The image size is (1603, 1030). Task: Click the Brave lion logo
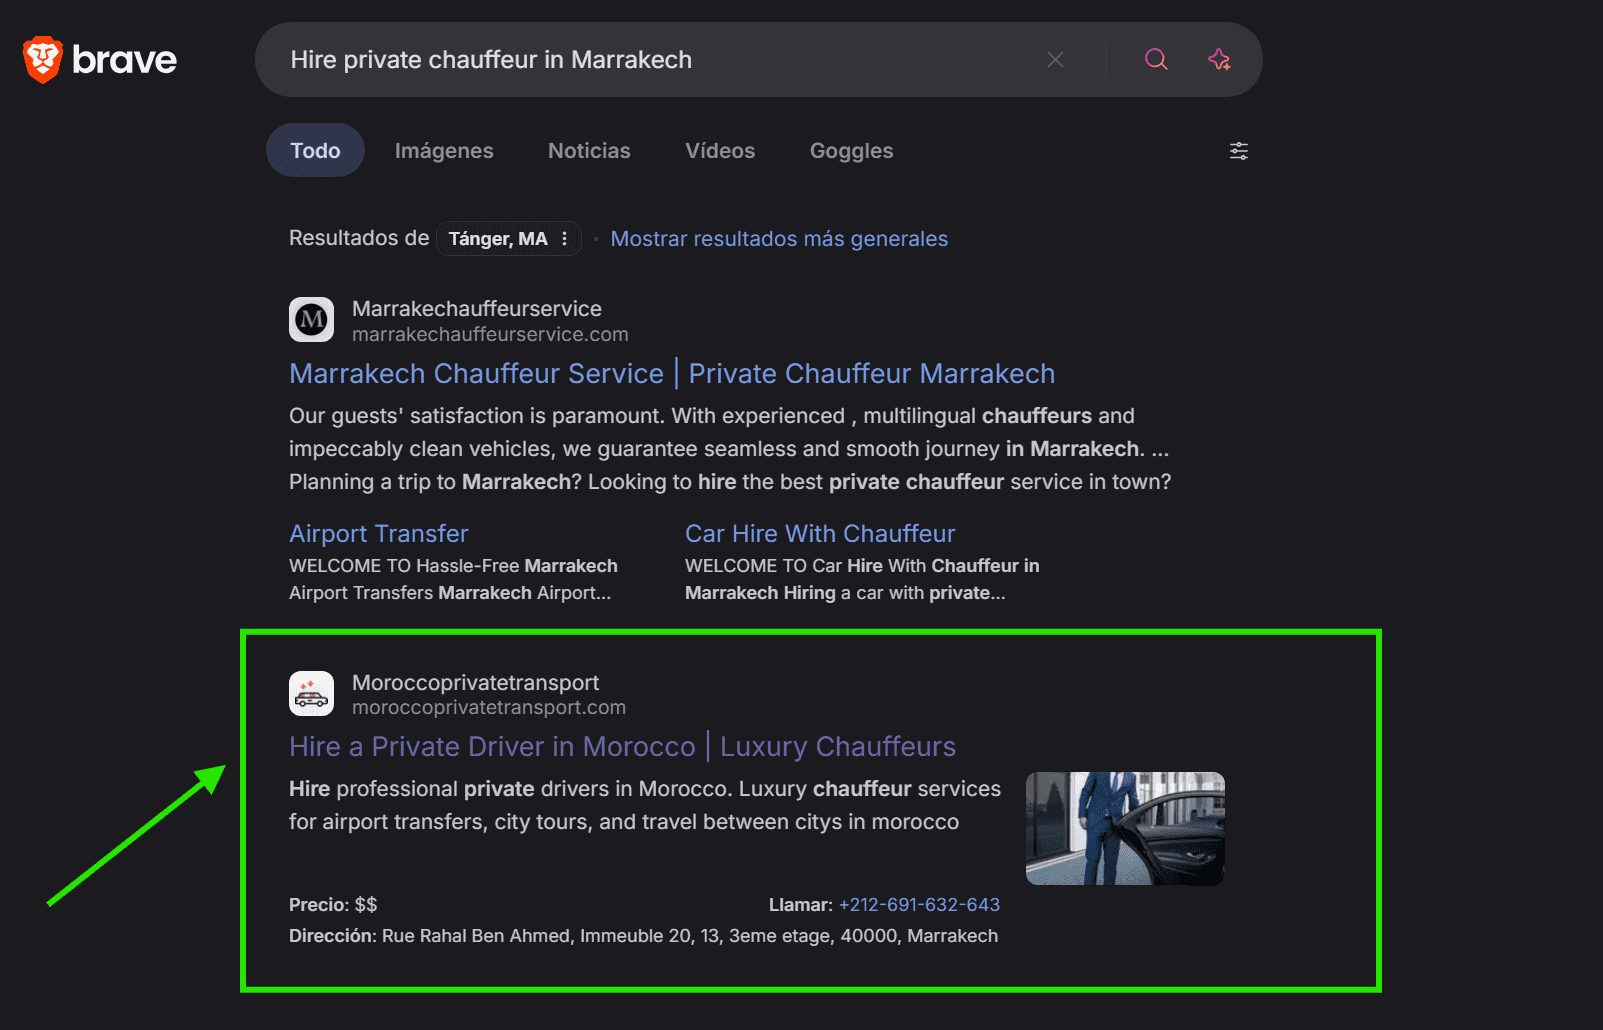(x=43, y=60)
